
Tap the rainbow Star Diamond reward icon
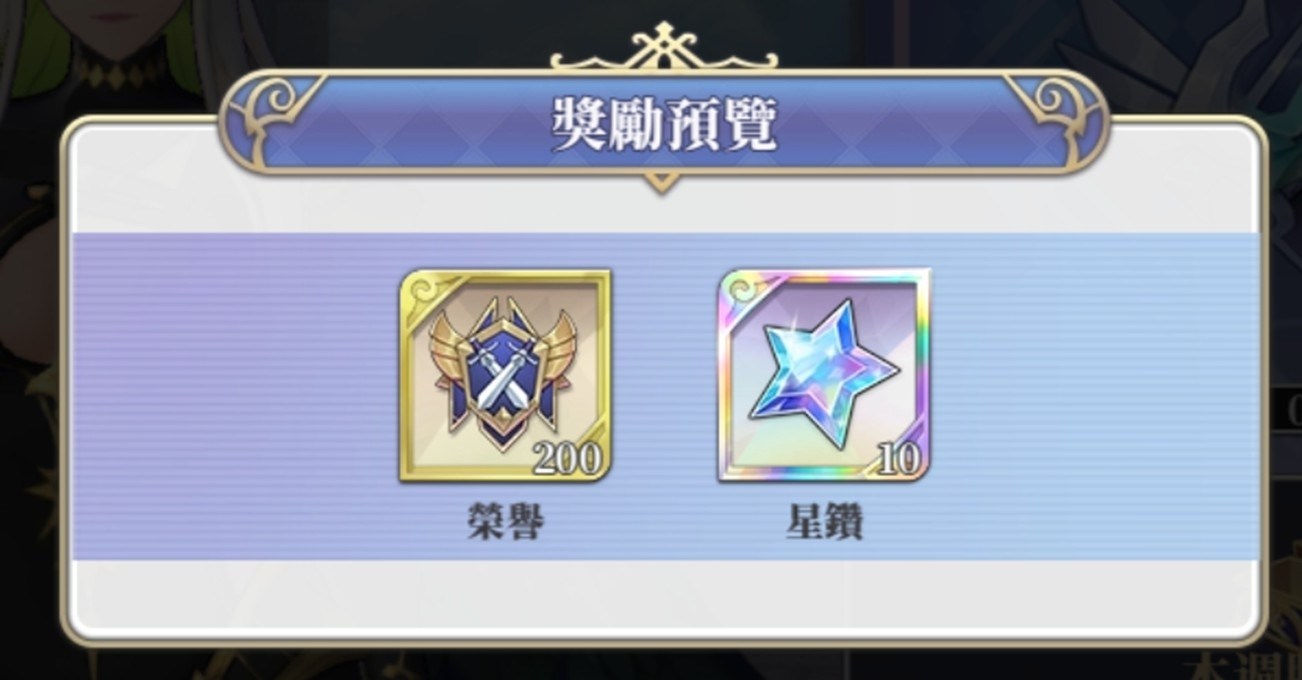(823, 375)
